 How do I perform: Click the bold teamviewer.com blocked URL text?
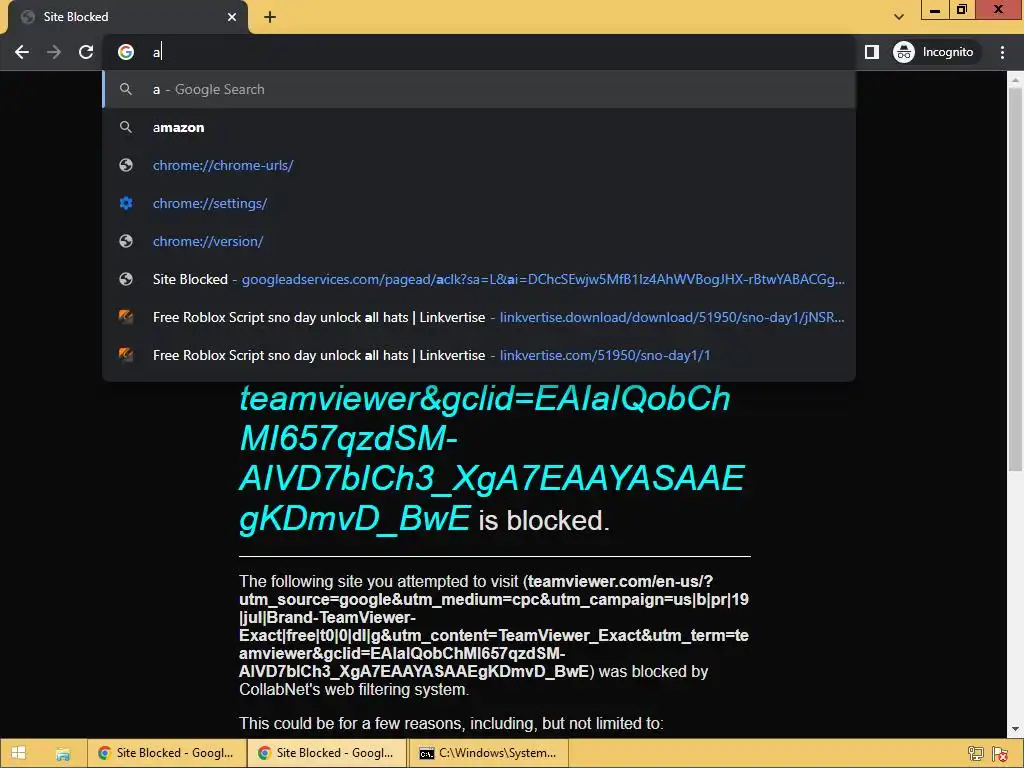(494, 626)
